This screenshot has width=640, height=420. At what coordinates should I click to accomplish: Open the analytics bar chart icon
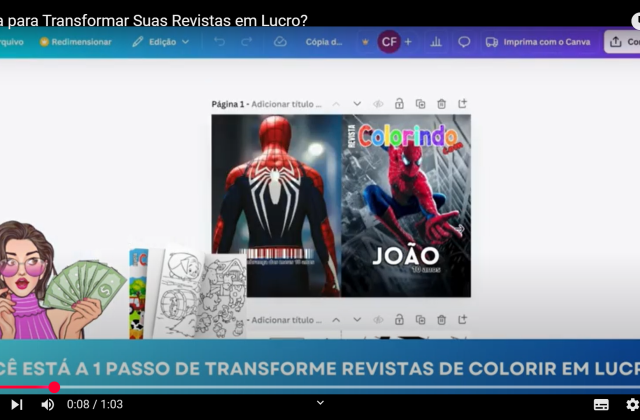point(436,42)
